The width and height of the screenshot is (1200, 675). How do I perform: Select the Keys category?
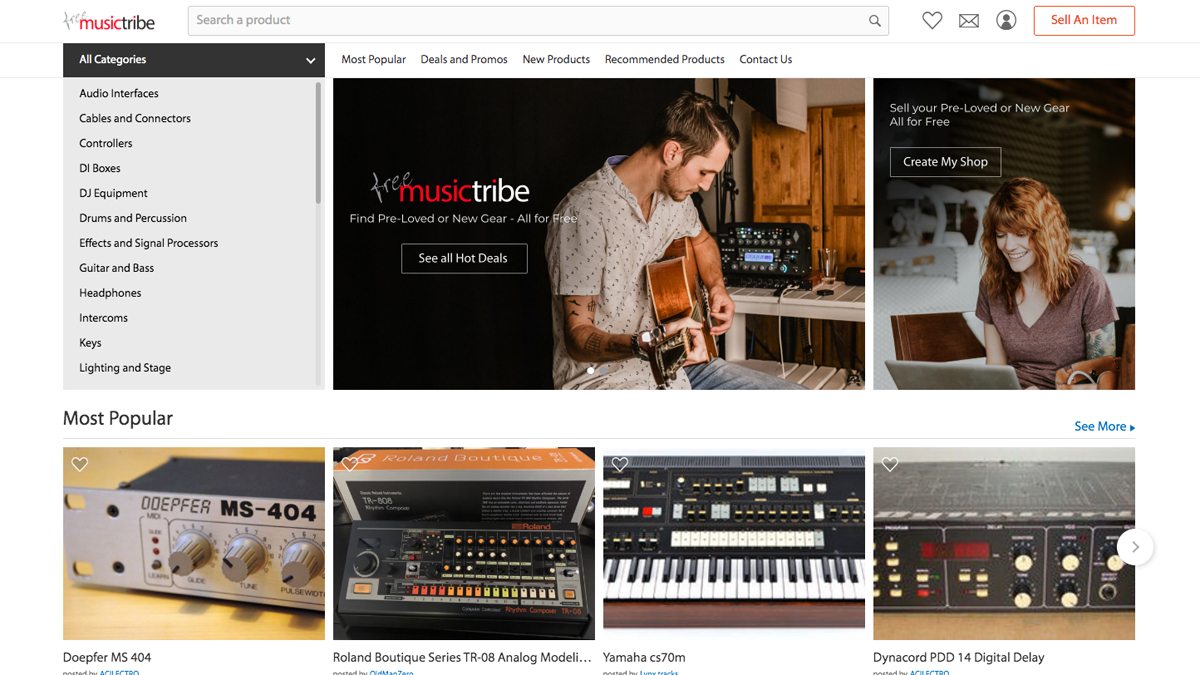(x=90, y=343)
